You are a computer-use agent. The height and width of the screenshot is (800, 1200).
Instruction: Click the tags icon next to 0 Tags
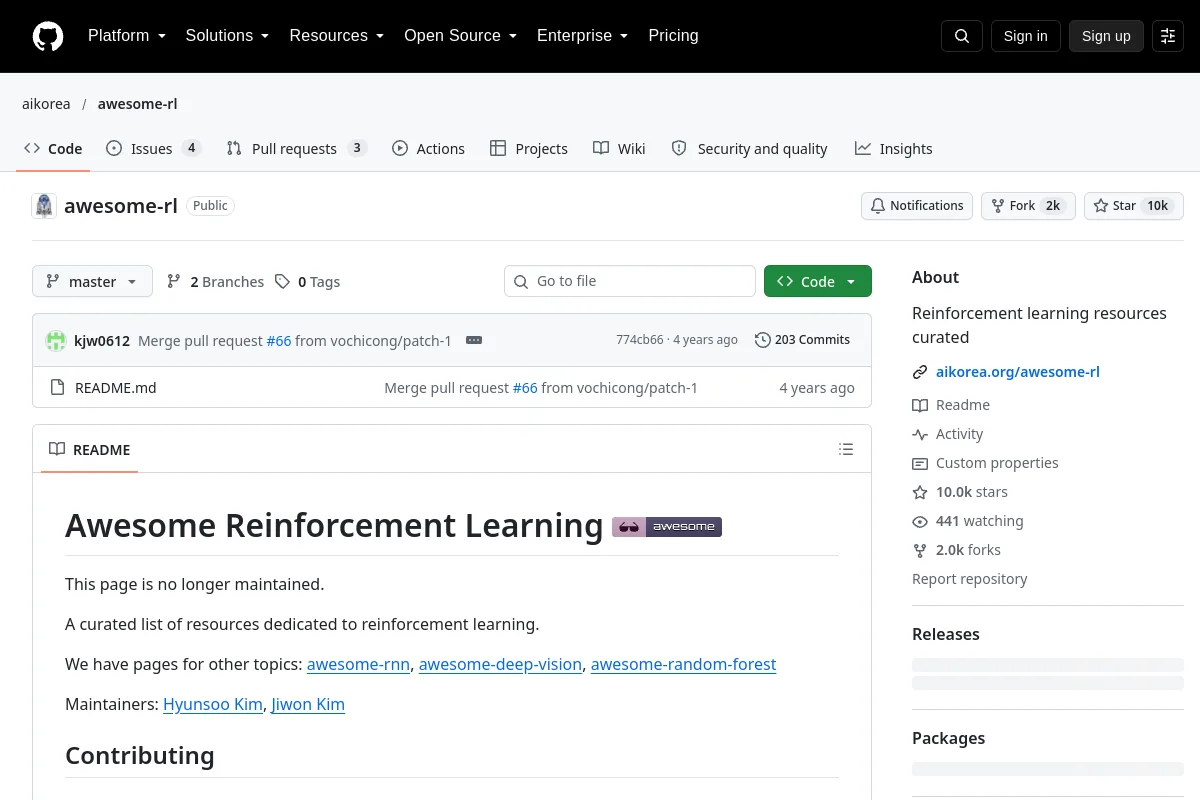click(283, 282)
